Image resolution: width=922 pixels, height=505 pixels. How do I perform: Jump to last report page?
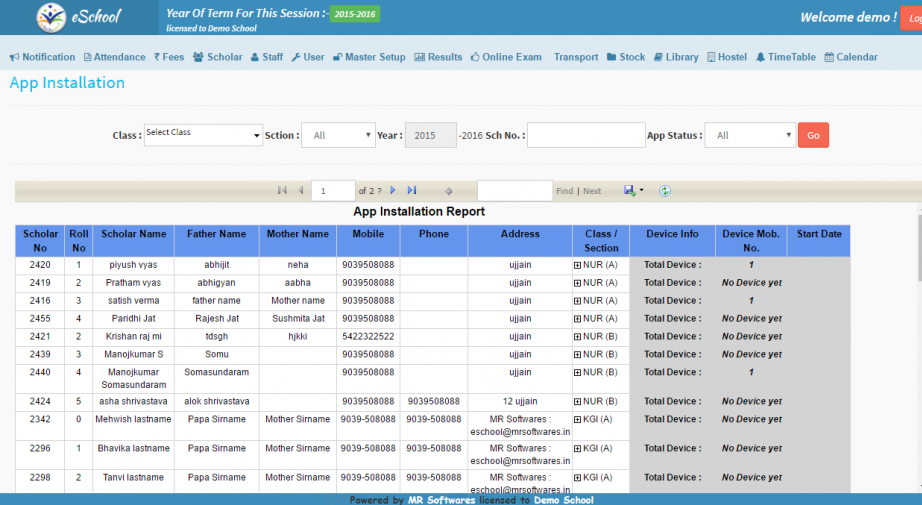pos(412,190)
